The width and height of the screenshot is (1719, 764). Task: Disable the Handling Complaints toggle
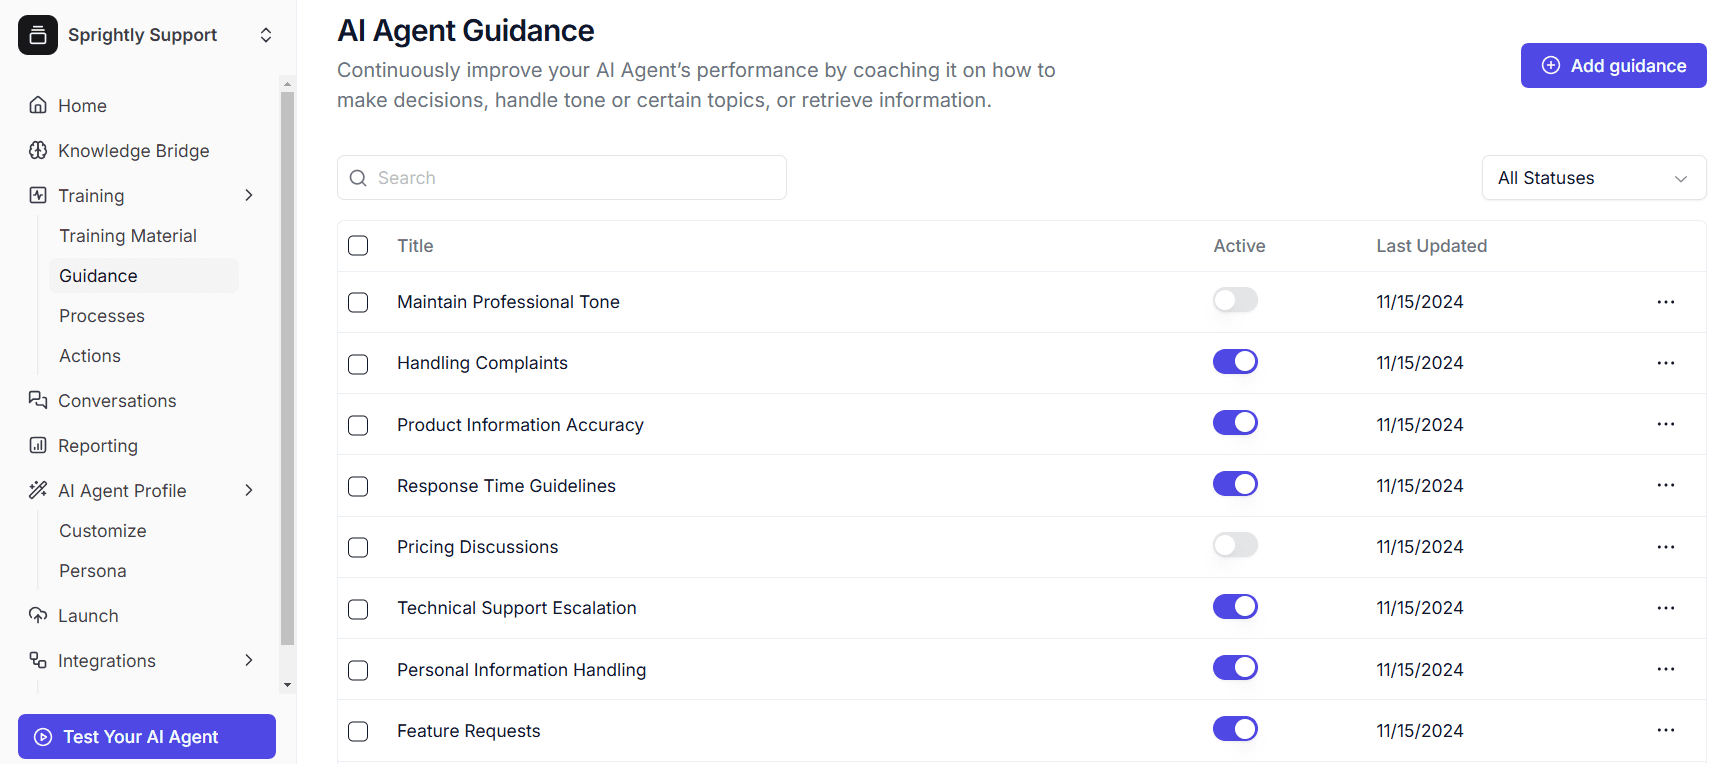(1235, 361)
